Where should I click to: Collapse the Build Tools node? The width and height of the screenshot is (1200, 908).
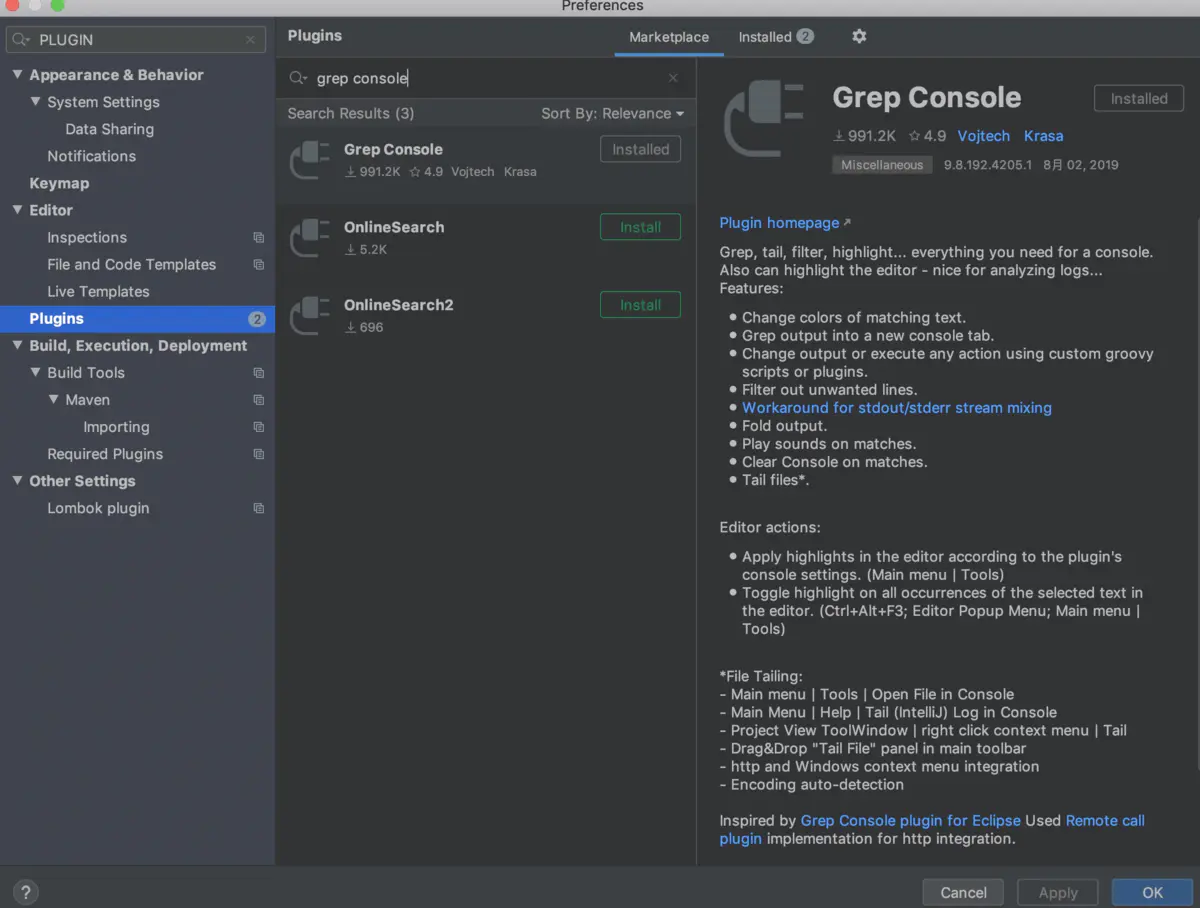(x=35, y=373)
